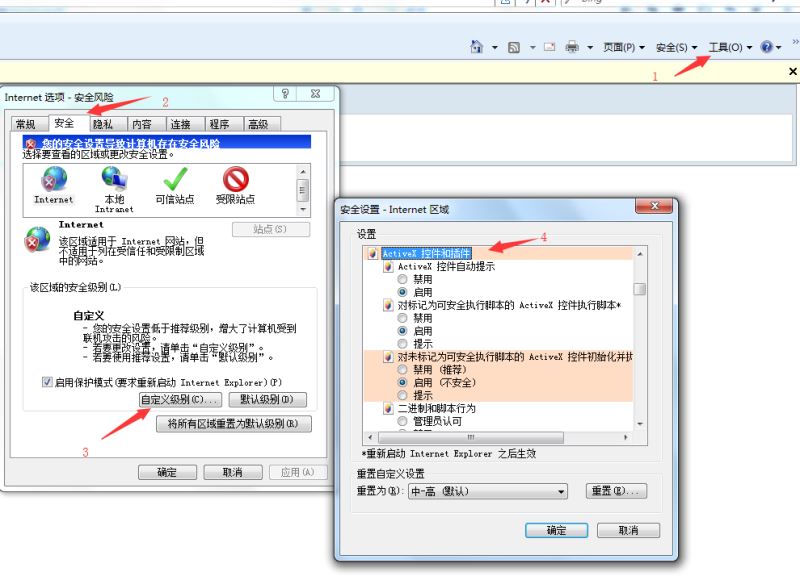Click the 重置(E)... button
The height and width of the screenshot is (576, 800).
pyautogui.click(x=616, y=491)
